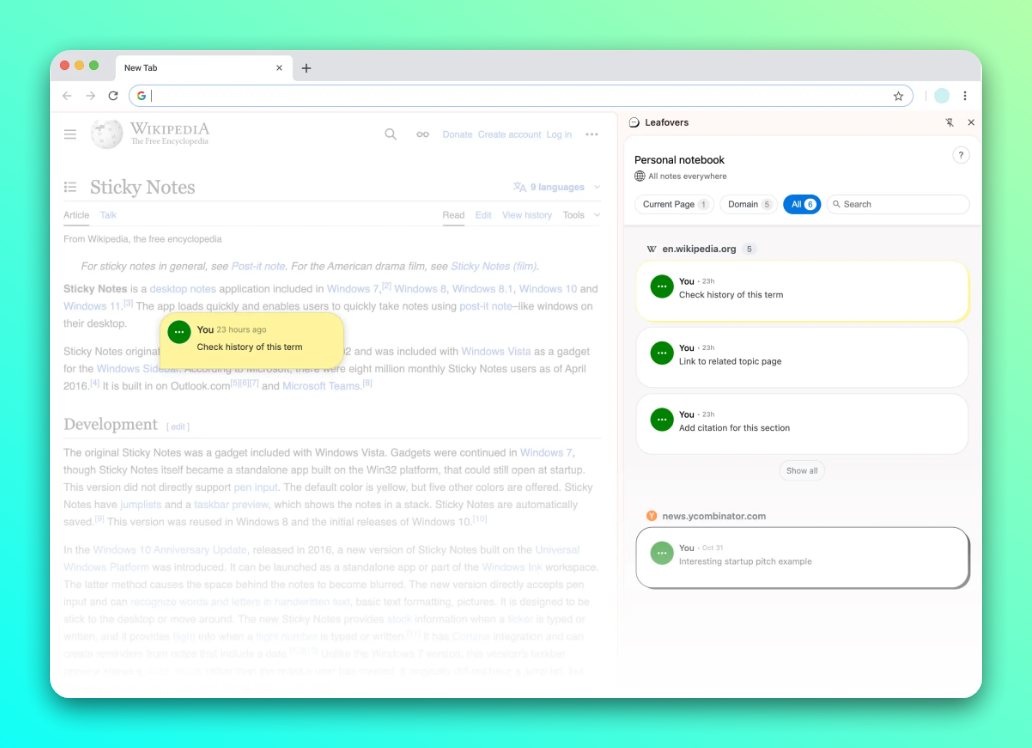
Task: Select the Domain notes filter
Action: pyautogui.click(x=748, y=204)
